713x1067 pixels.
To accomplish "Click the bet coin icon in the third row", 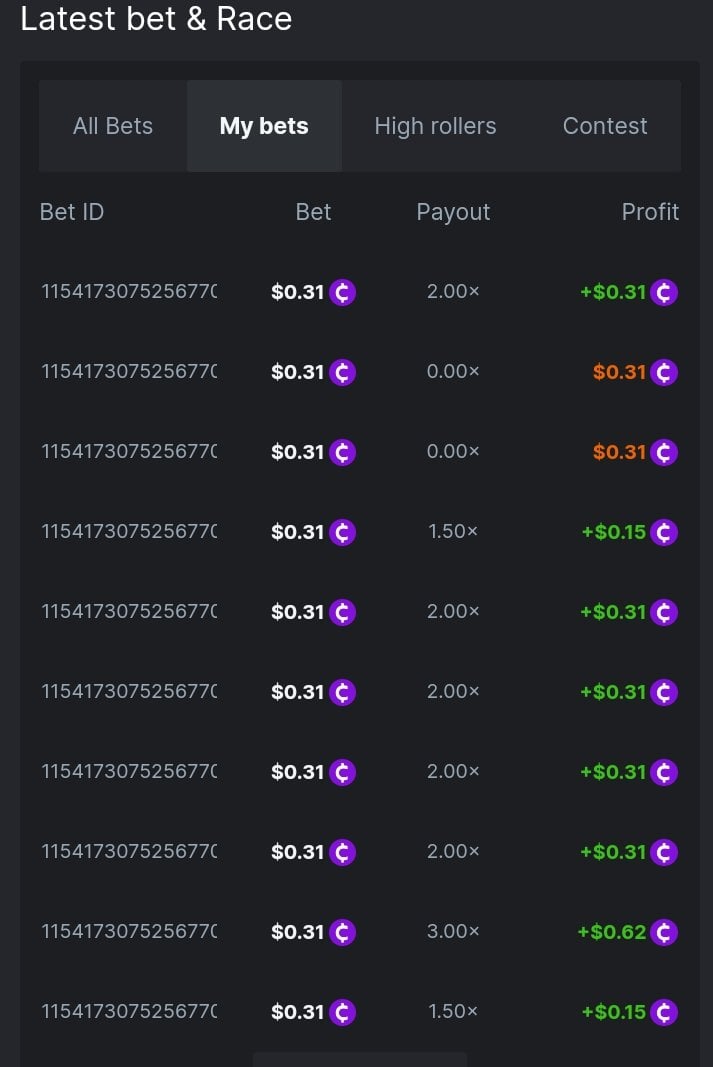I will pos(343,452).
